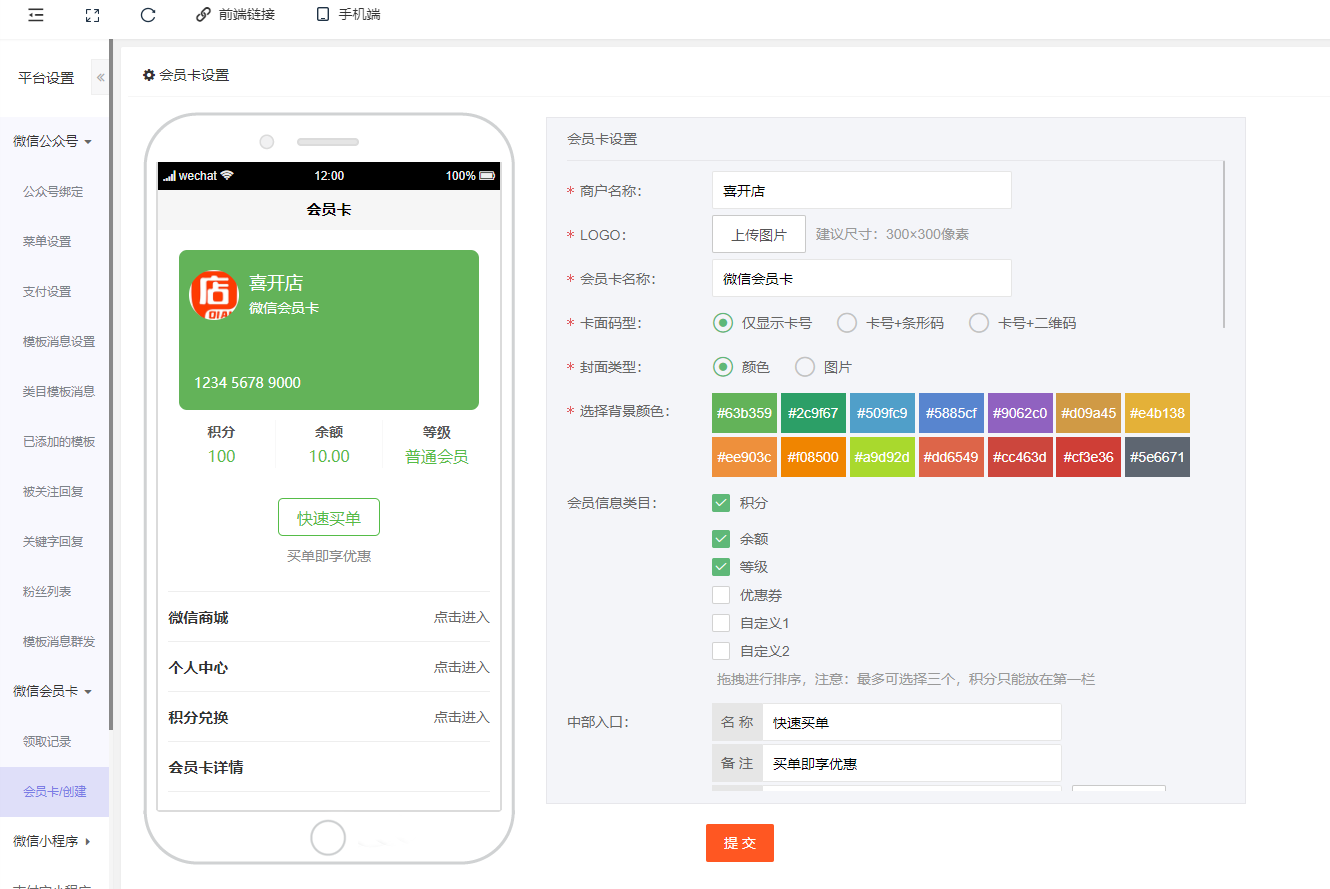
Task: Pick background color #9062c0
Action: click(1020, 413)
